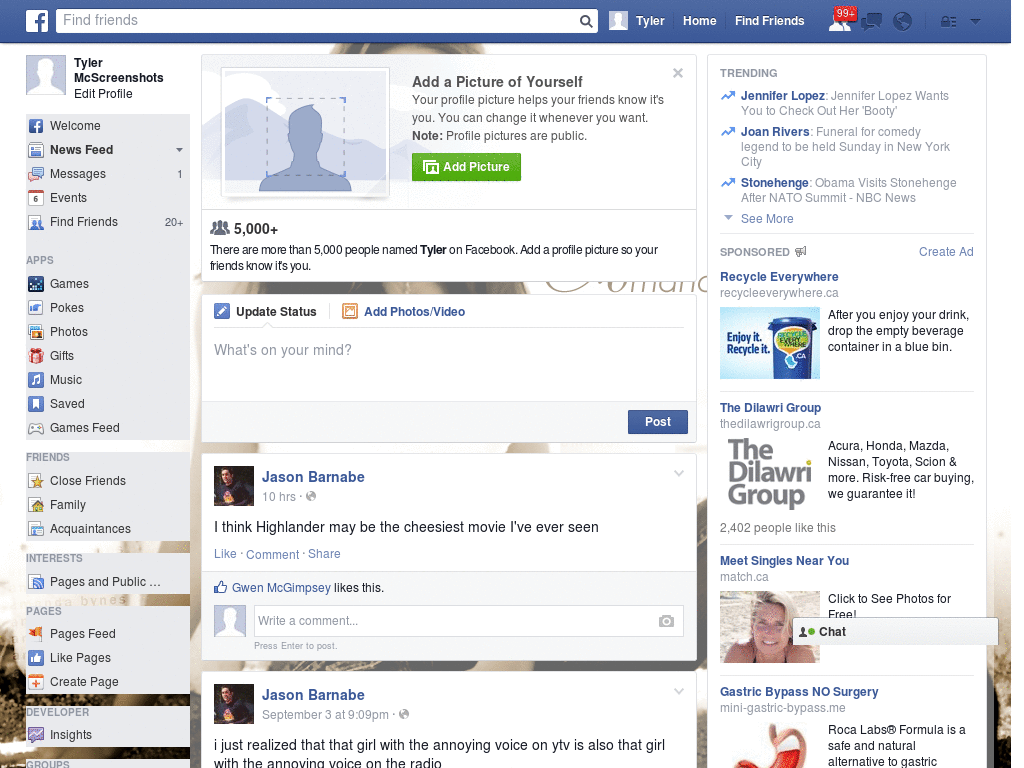Click Edit Profile link

tap(103, 94)
